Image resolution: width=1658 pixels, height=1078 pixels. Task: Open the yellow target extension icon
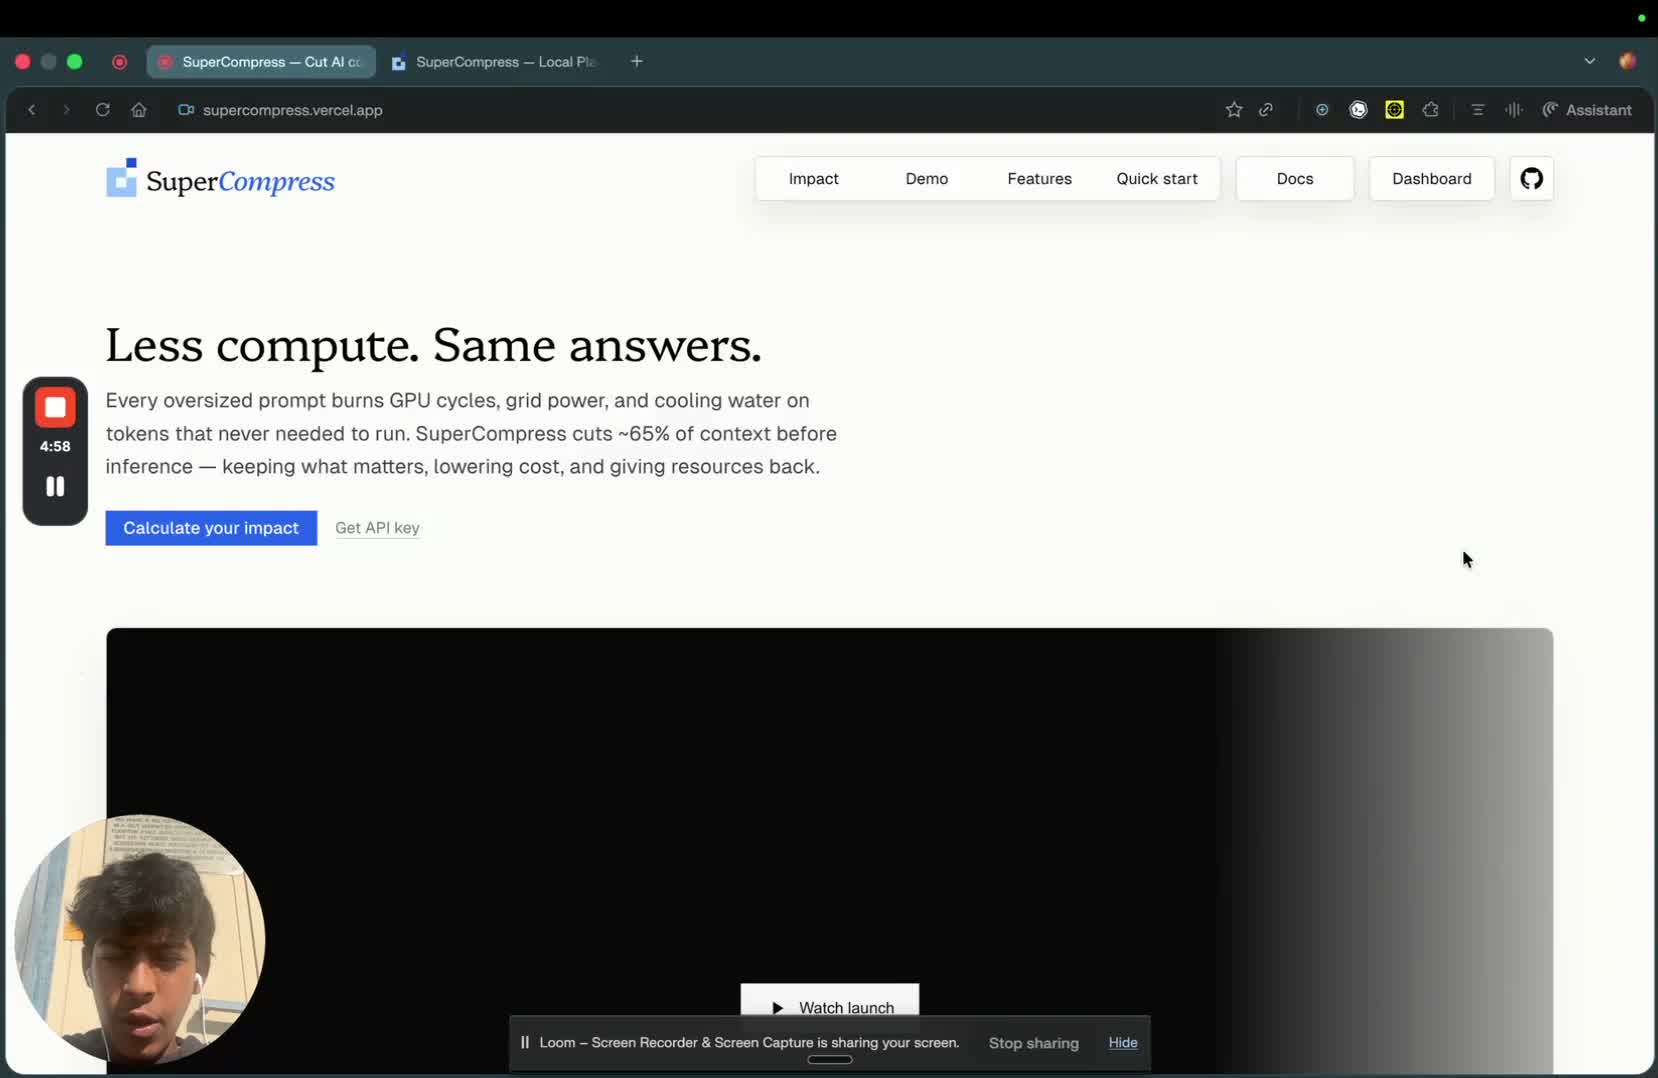click(1394, 110)
